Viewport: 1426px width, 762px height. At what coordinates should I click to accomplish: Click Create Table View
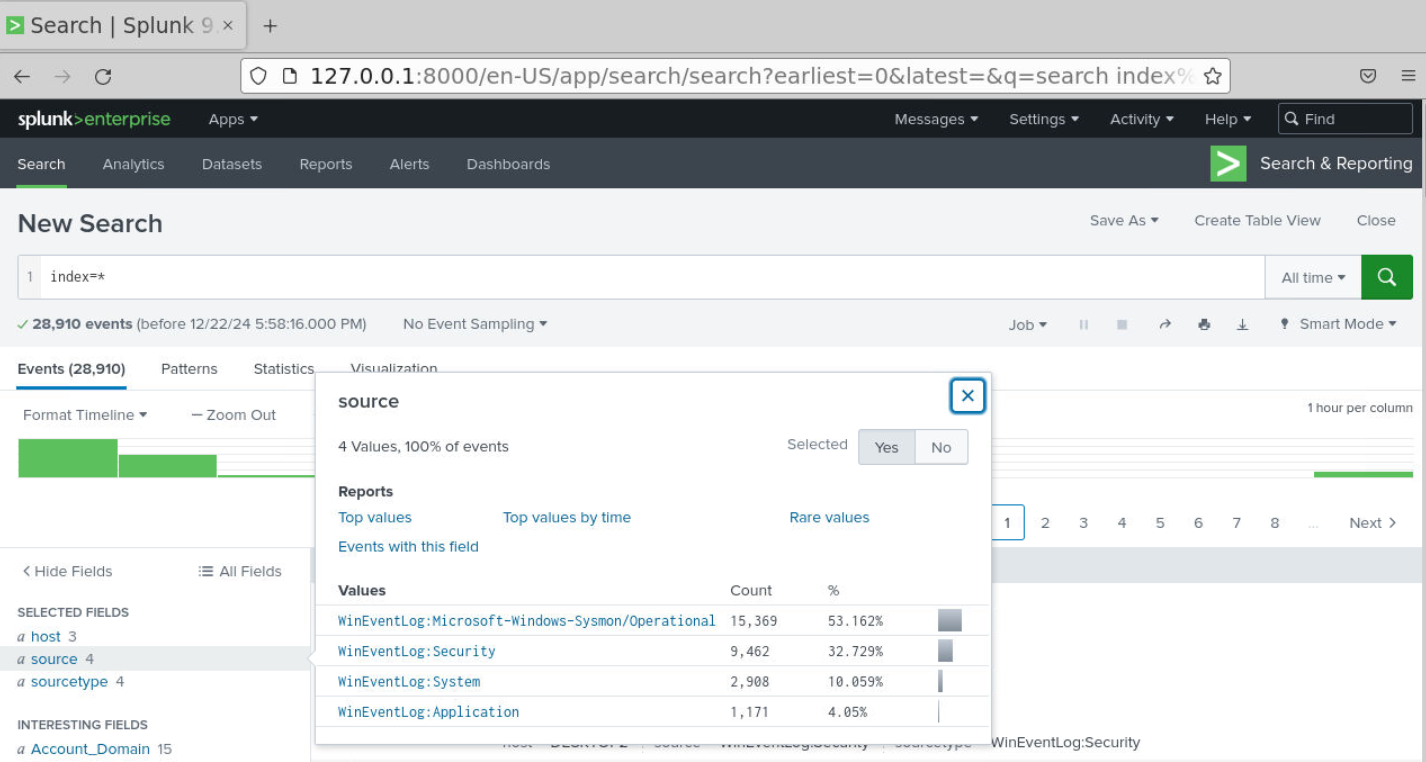(1257, 220)
